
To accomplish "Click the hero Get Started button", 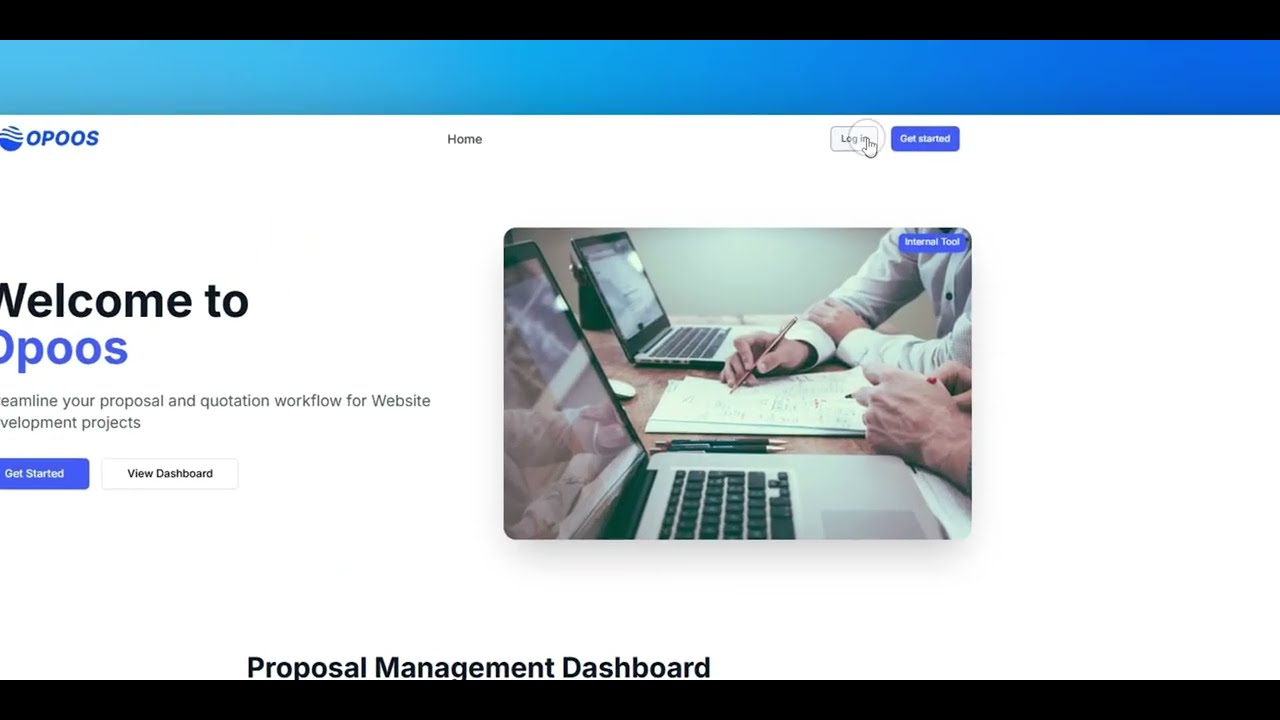I will 44,474.
